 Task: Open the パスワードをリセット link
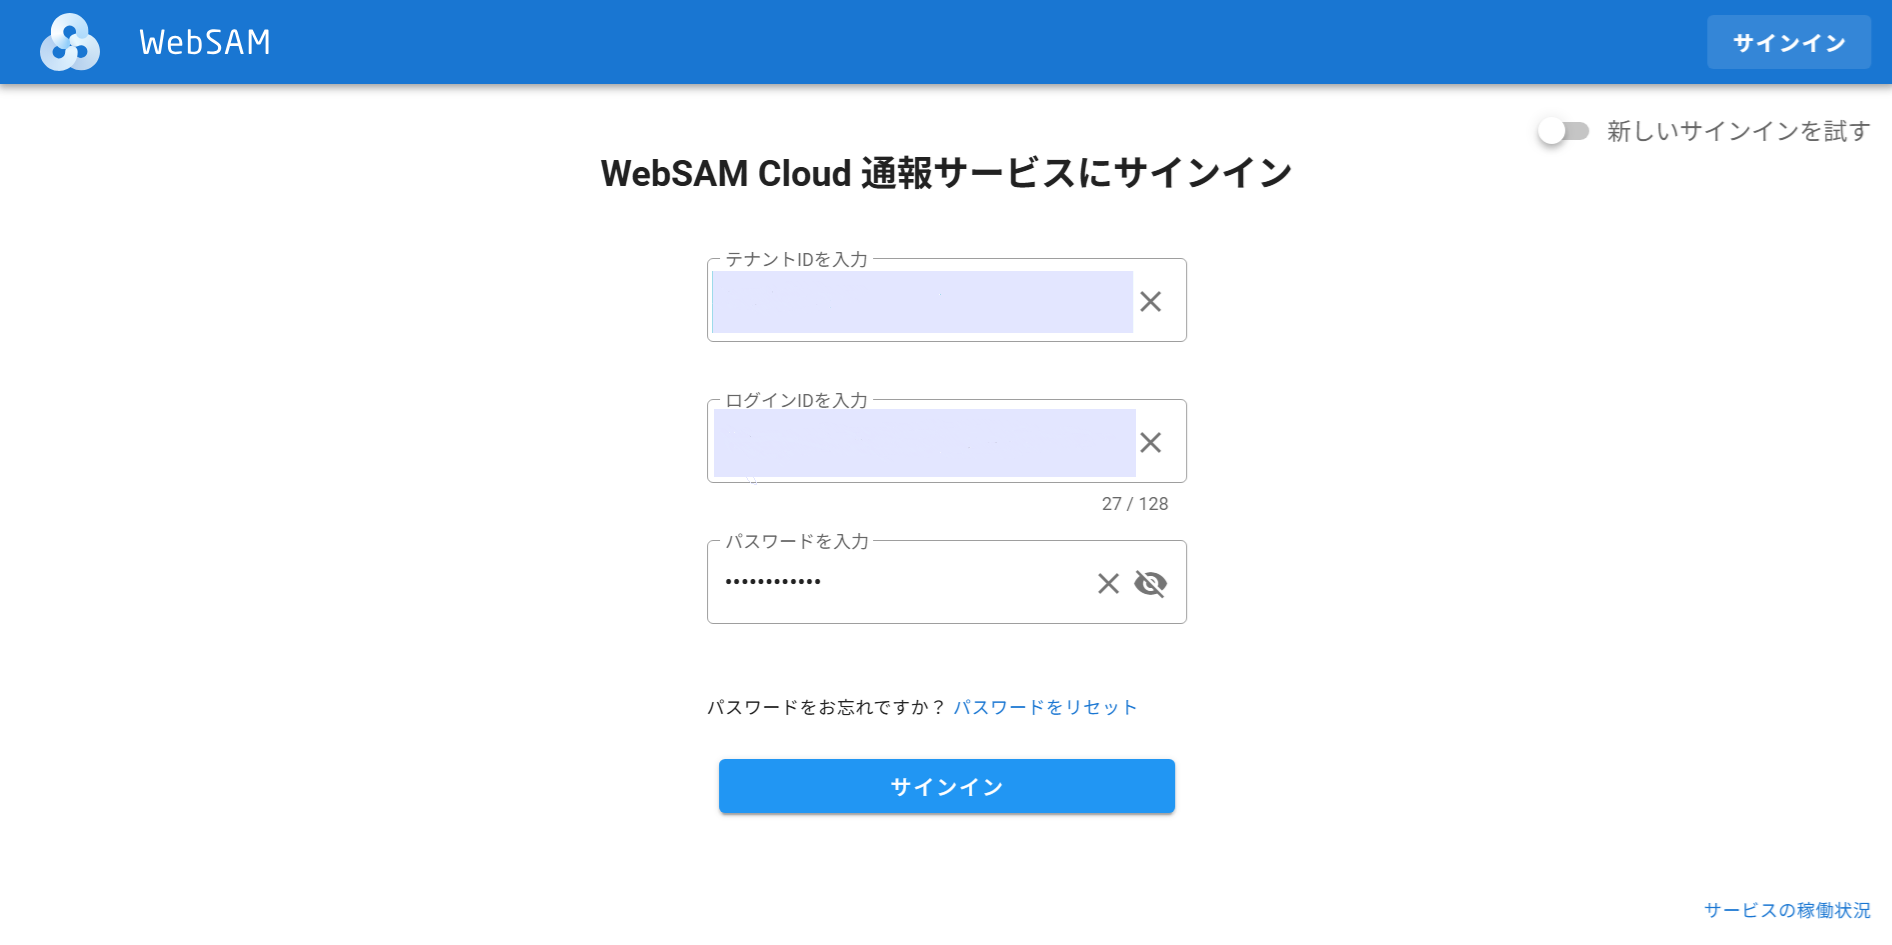coord(1045,707)
